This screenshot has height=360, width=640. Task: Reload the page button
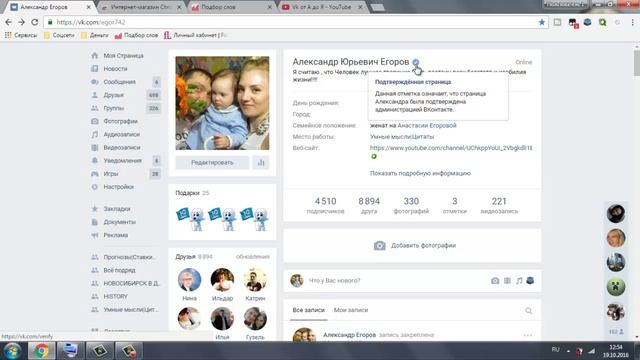coord(35,22)
